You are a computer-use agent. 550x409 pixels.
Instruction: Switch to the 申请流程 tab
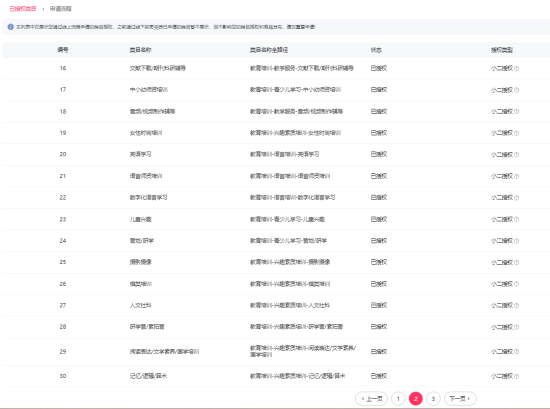tap(60, 9)
